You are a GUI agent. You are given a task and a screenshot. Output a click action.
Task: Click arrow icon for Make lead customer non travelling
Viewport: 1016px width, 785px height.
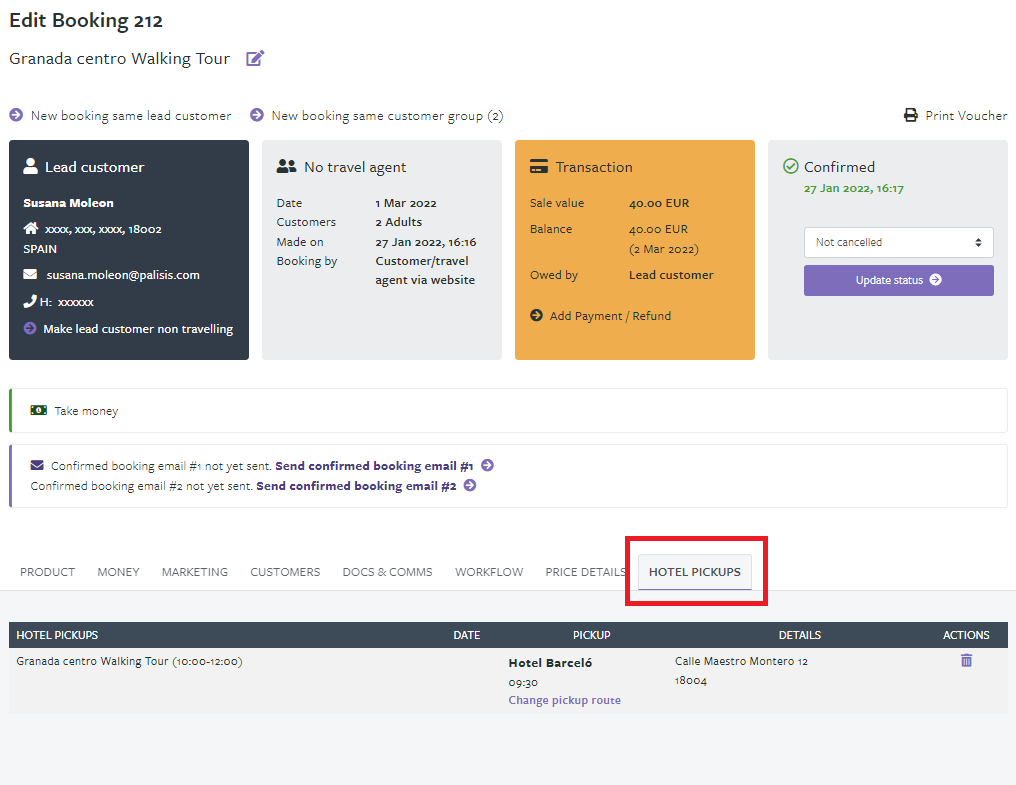30,328
